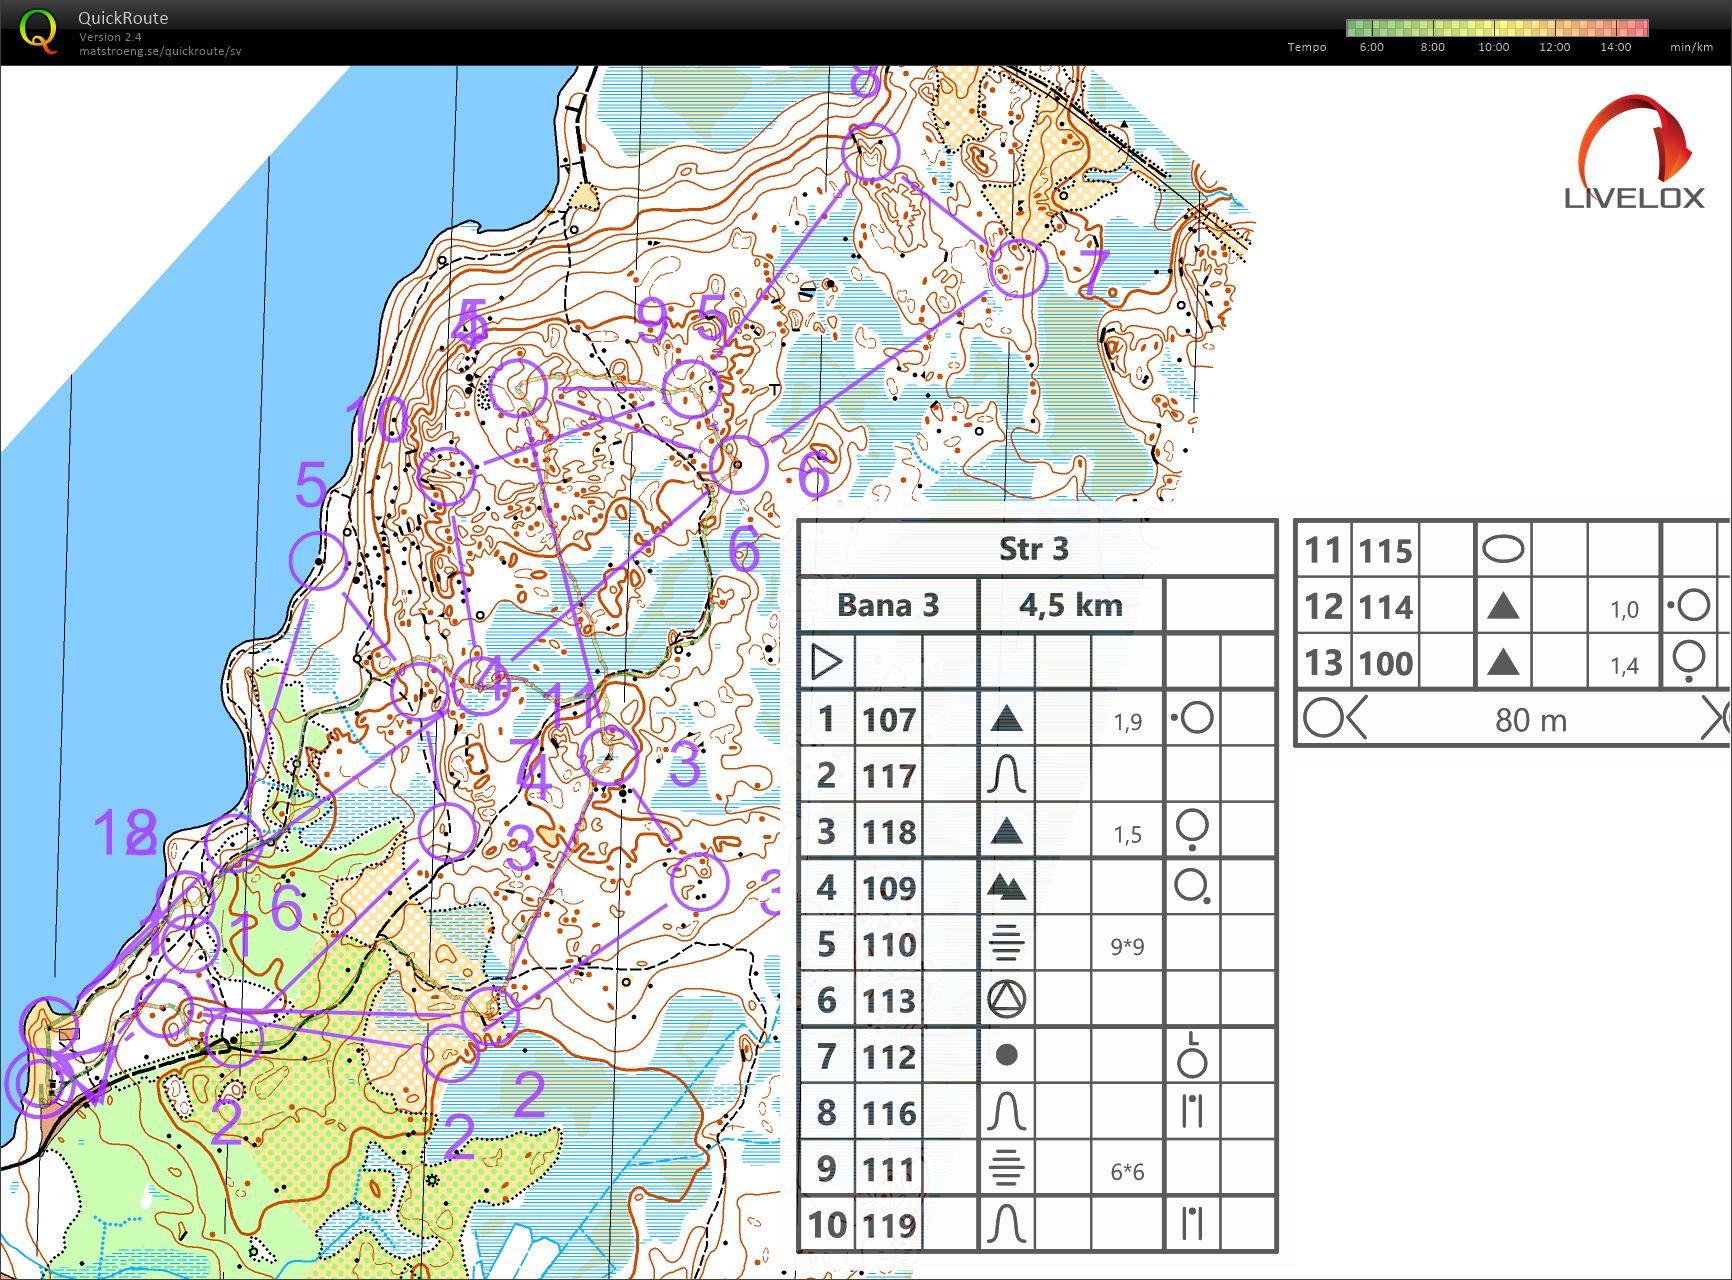Click the flag position symbol in row 1
1732x1280 pixels.
tap(1192, 717)
